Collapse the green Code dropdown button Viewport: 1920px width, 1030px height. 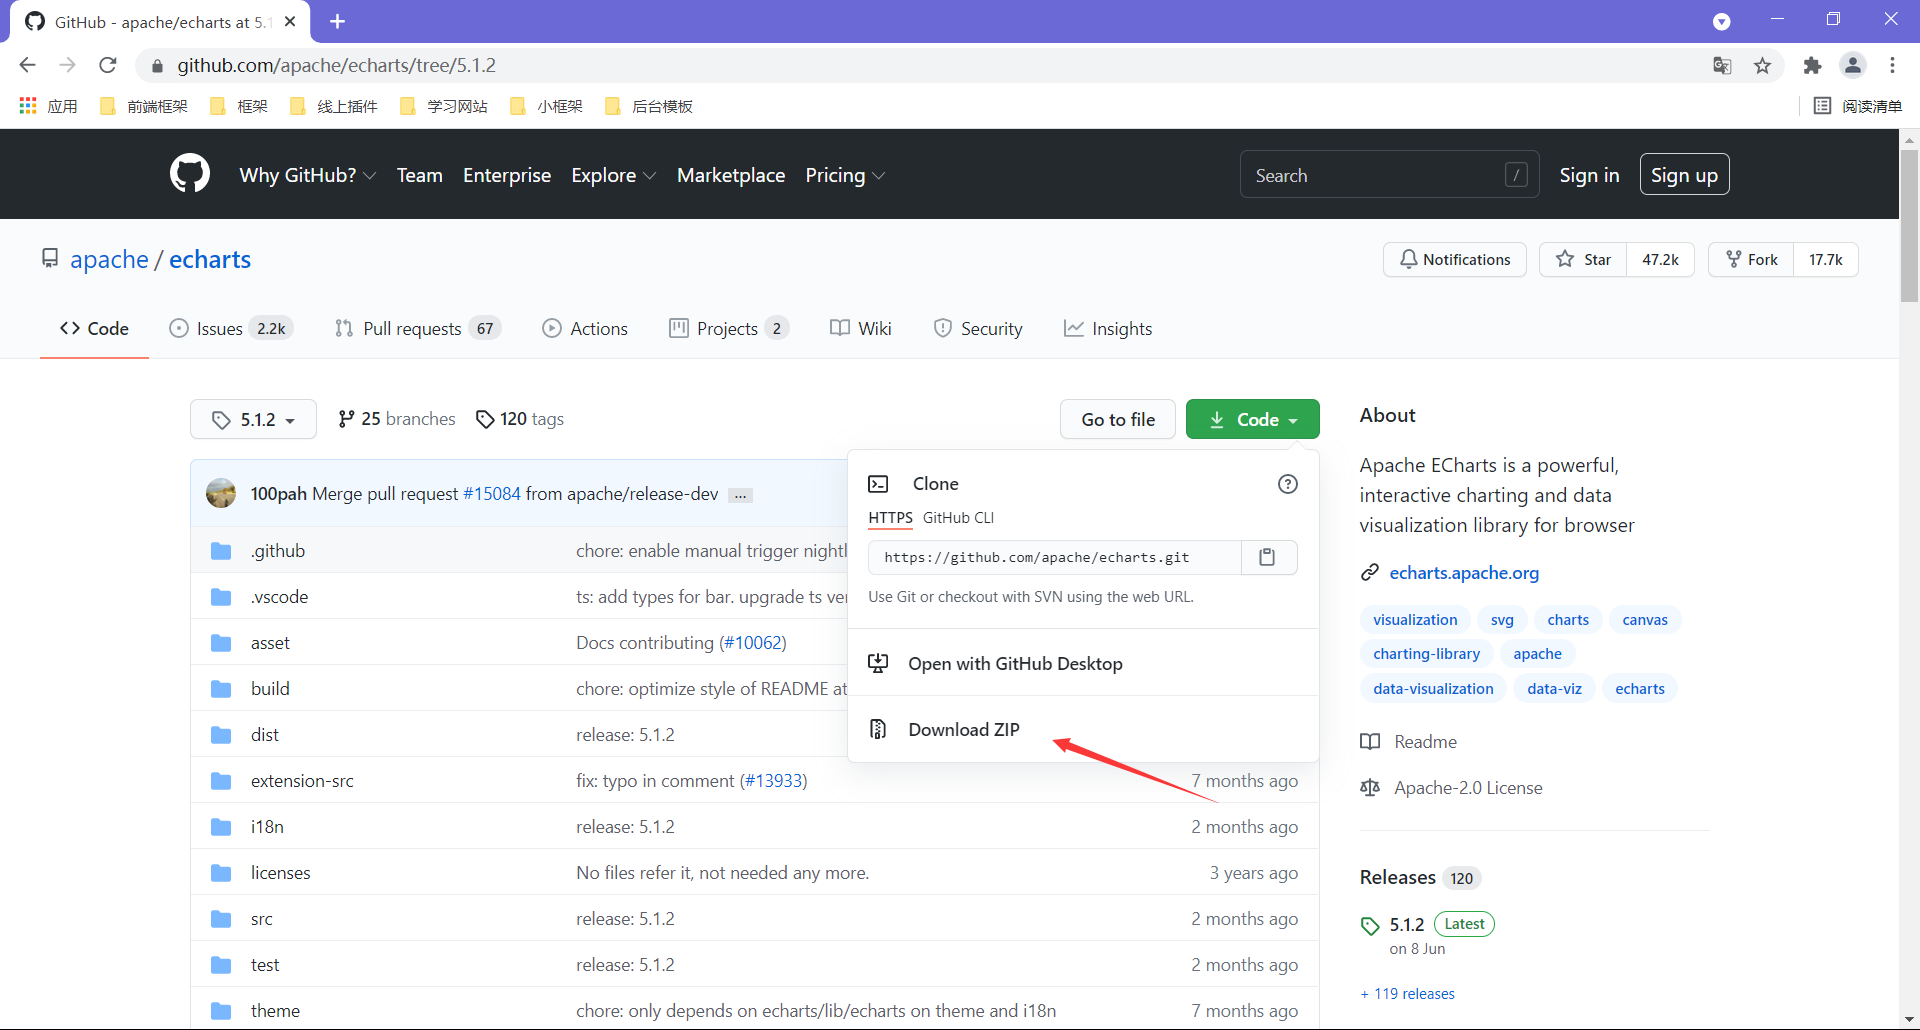[1252, 419]
